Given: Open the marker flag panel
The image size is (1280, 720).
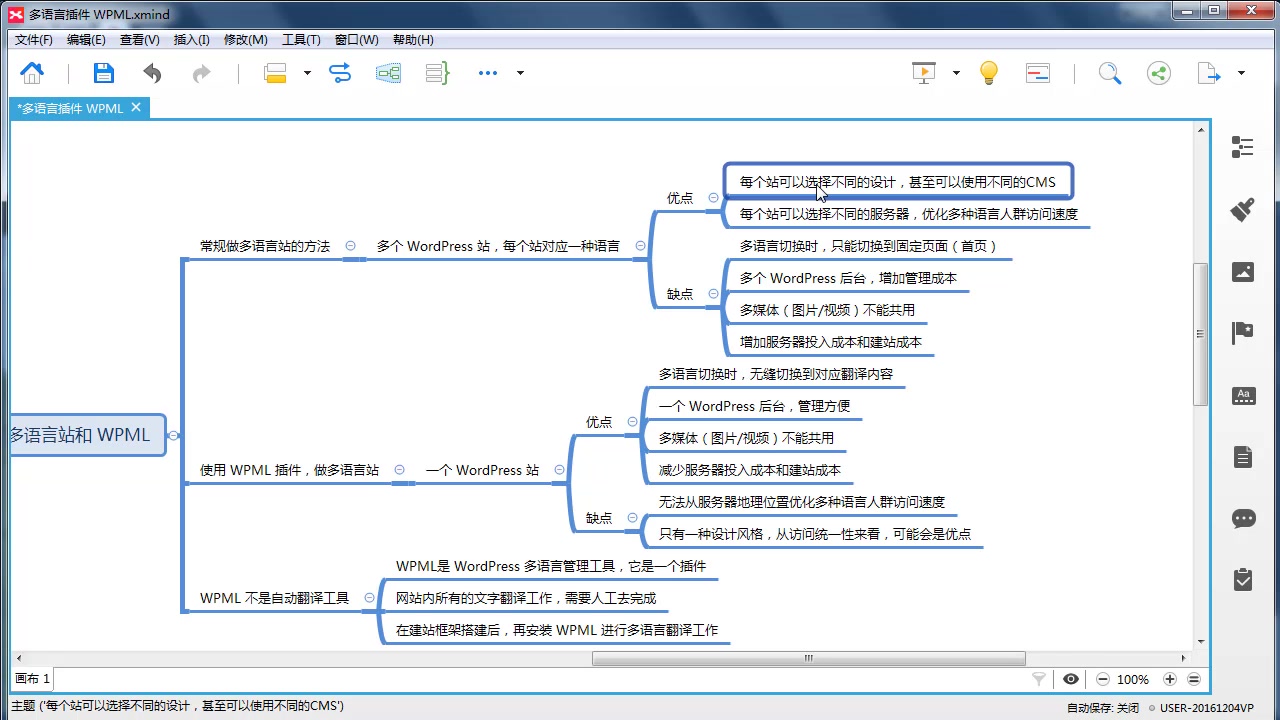Looking at the screenshot, I should (x=1242, y=333).
